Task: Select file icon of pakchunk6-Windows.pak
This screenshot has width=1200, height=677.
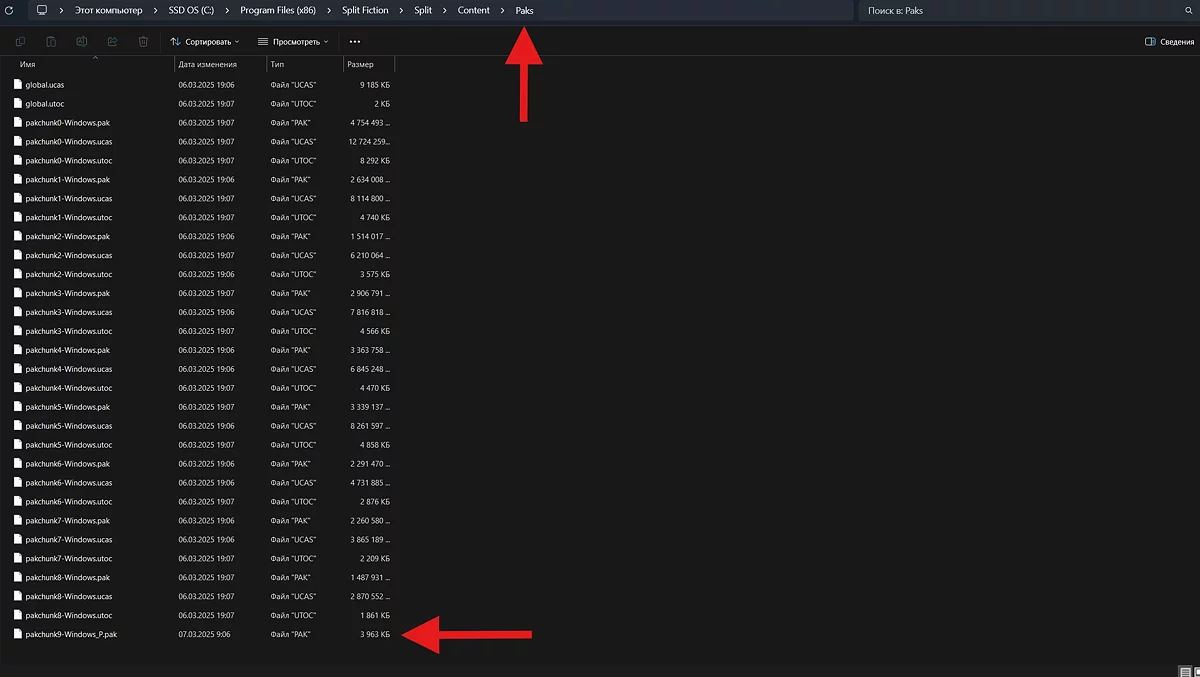Action: [x=17, y=464]
